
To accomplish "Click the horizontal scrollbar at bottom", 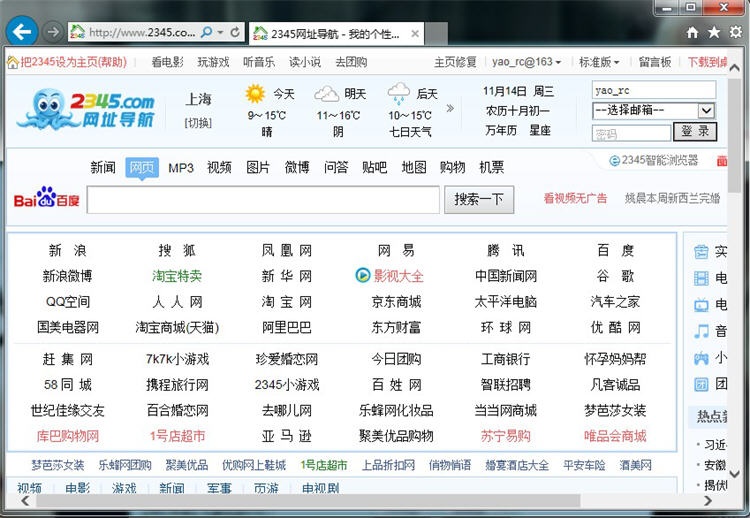I will [x=300, y=500].
